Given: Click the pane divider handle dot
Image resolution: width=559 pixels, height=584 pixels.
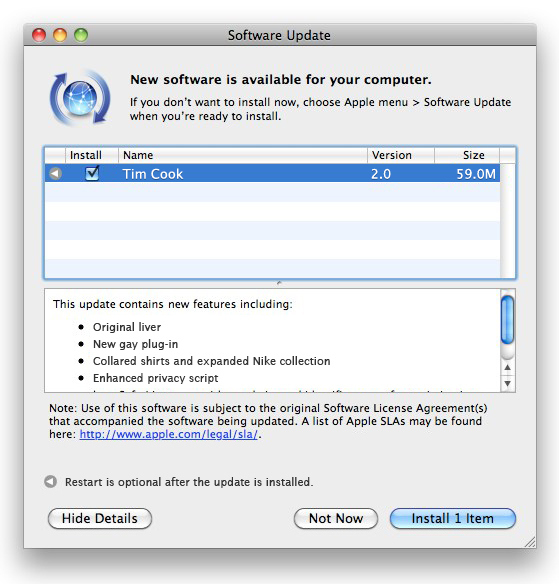Looking at the screenshot, I should [x=279, y=283].
